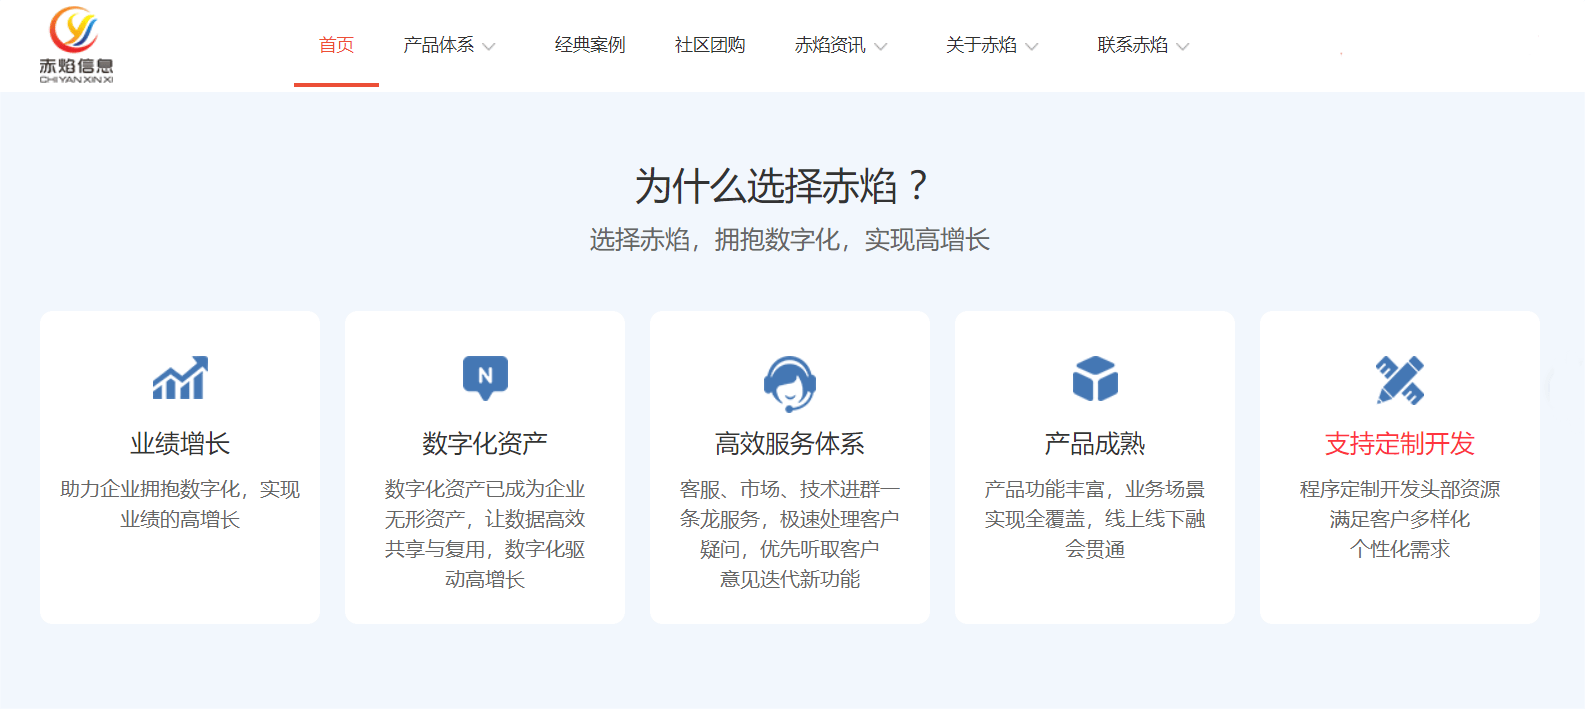
Task: Click the 产品成熟 cube icon
Action: [x=1095, y=379]
